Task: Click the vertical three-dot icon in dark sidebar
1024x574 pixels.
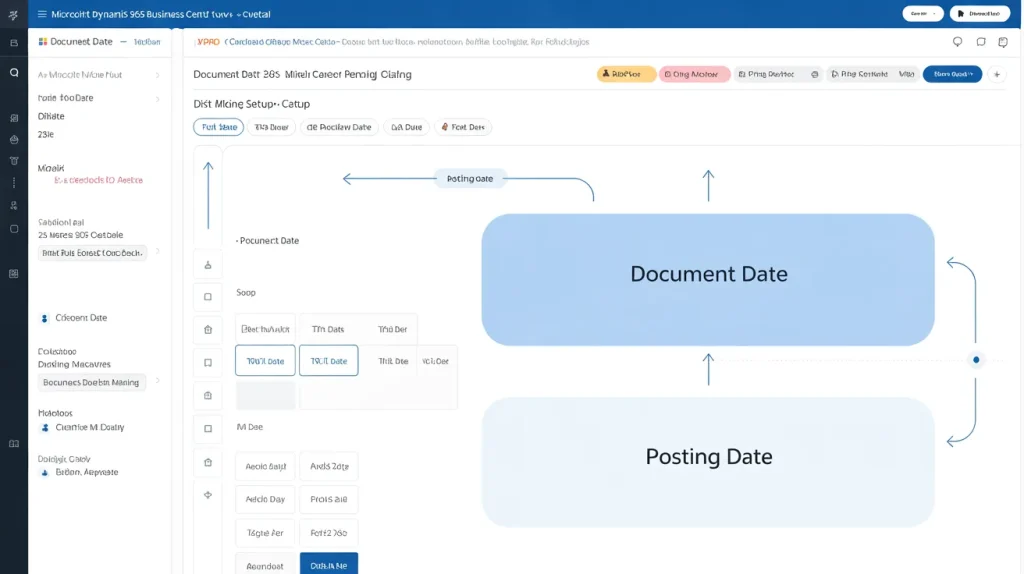Action: click(x=14, y=183)
